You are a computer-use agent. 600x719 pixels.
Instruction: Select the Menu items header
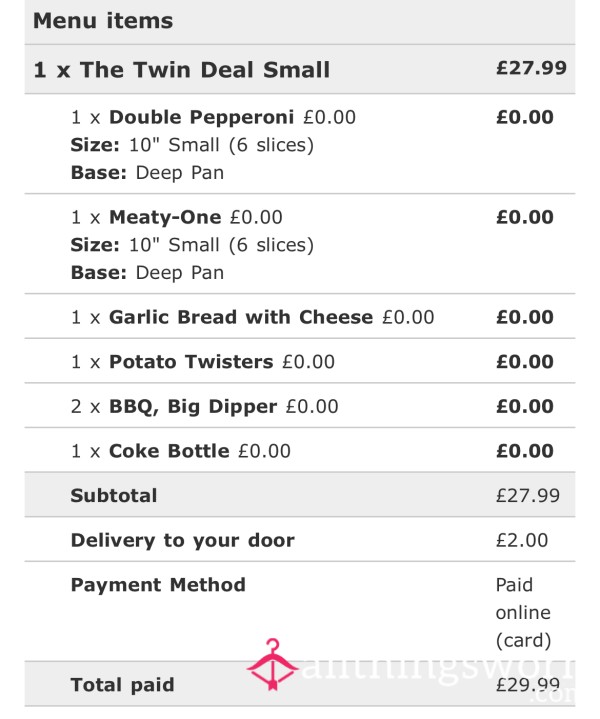[x=103, y=21]
